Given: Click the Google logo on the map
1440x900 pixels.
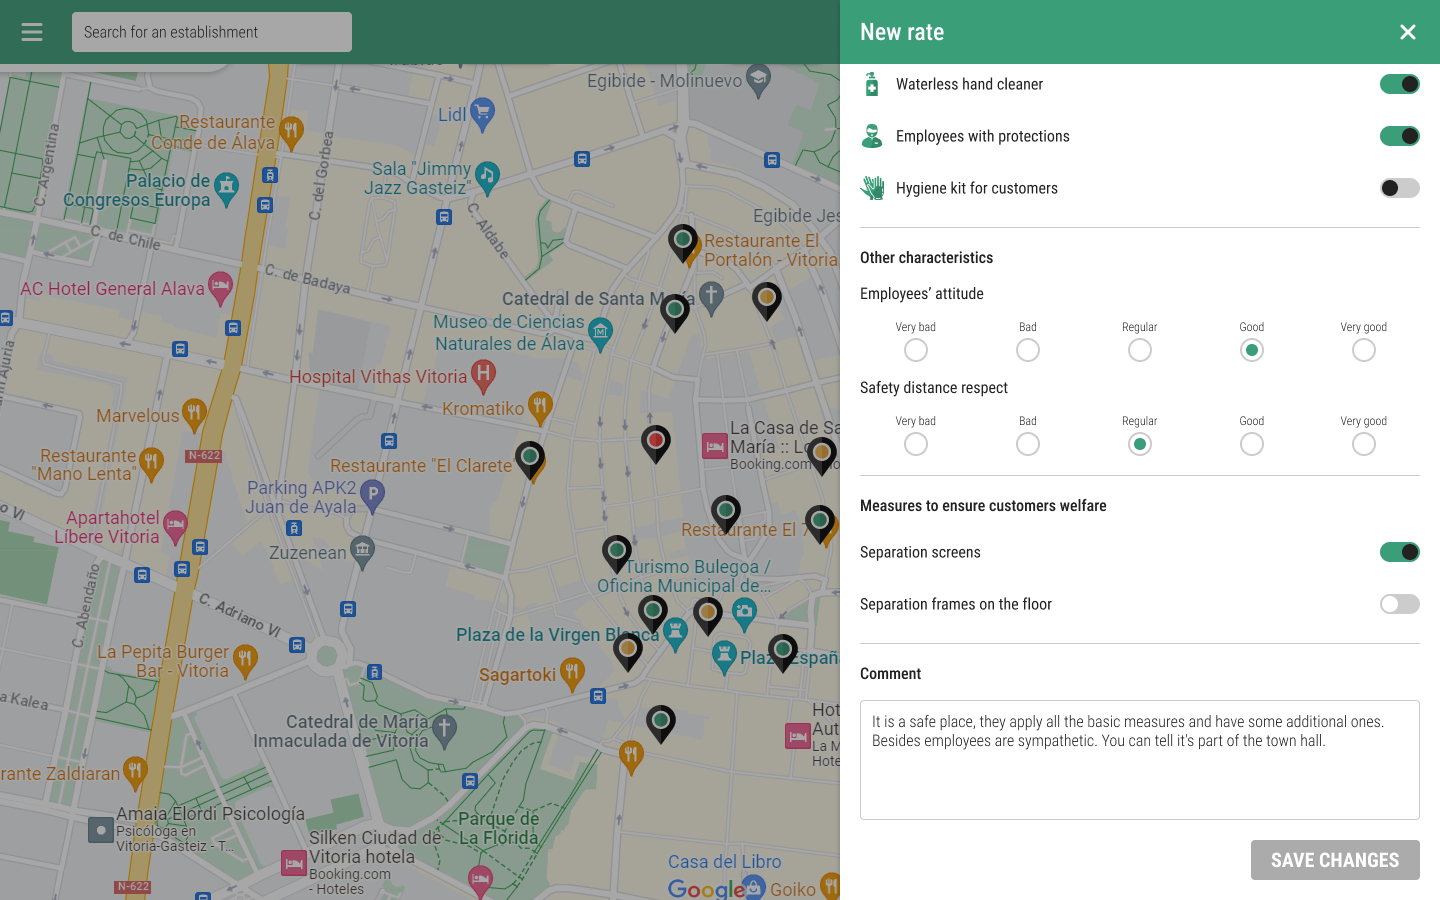Looking at the screenshot, I should [706, 889].
